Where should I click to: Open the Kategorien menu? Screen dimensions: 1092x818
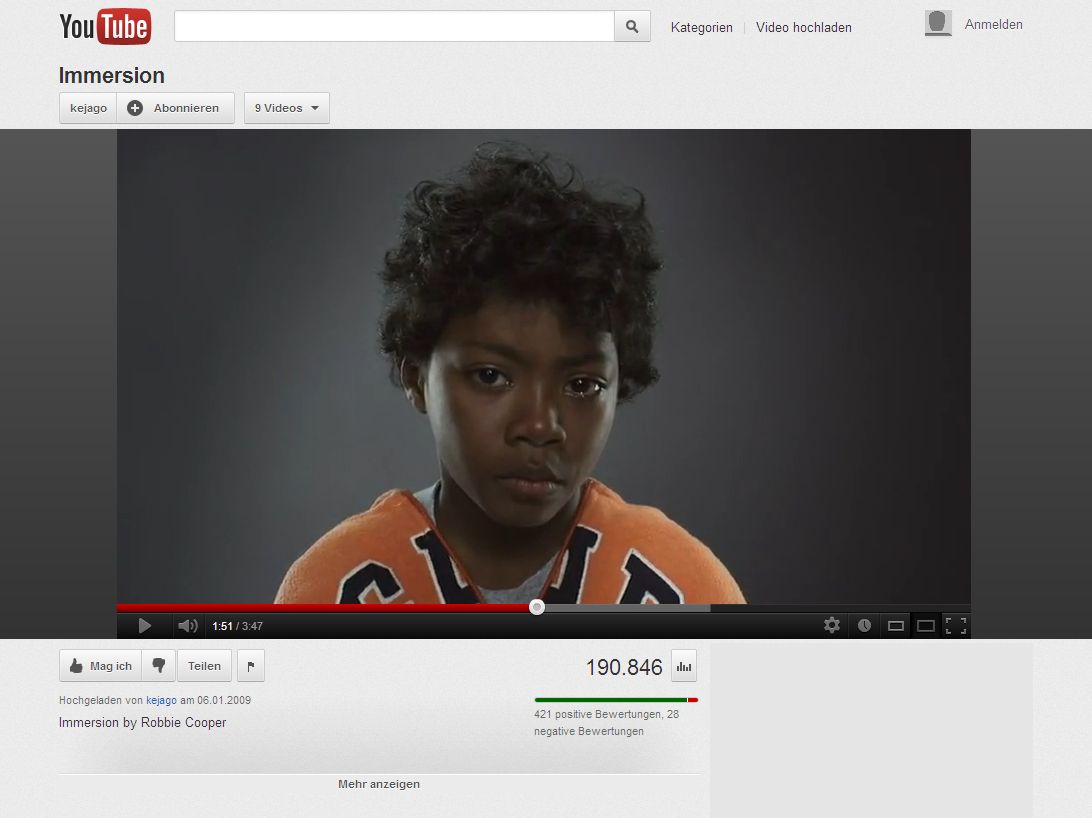[x=701, y=27]
